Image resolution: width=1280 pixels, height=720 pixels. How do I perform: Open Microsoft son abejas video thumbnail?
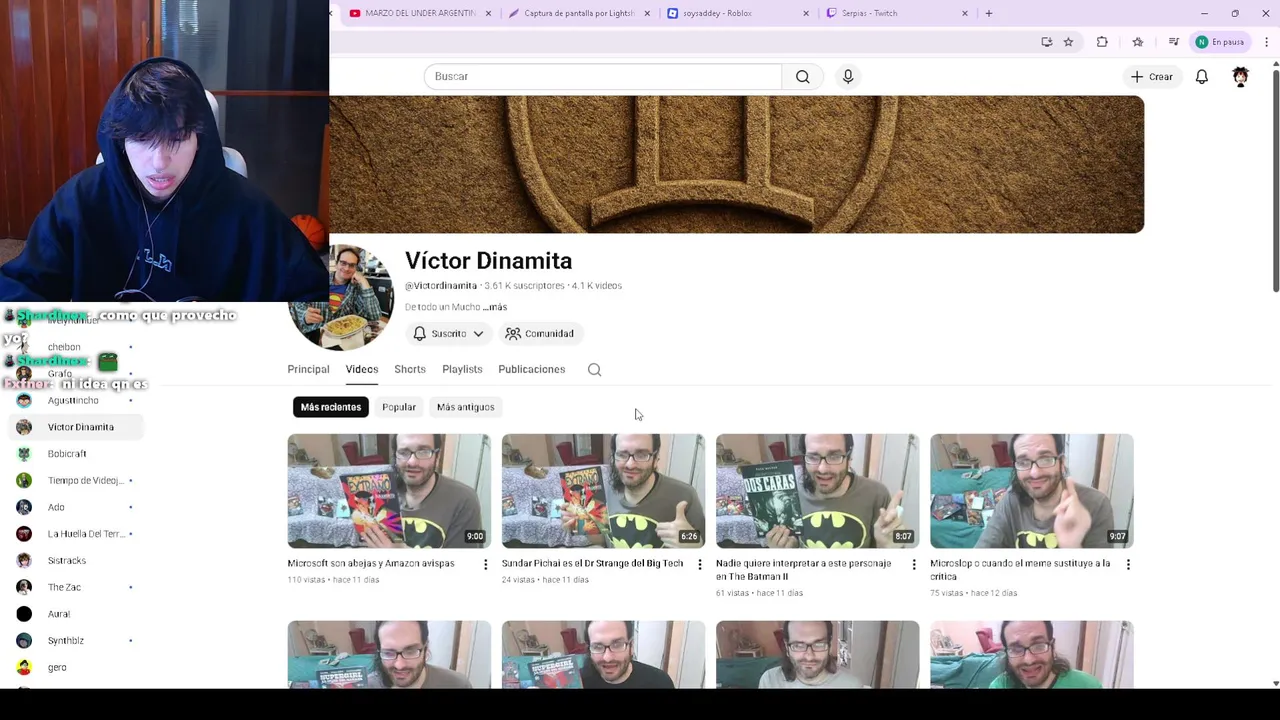point(389,491)
